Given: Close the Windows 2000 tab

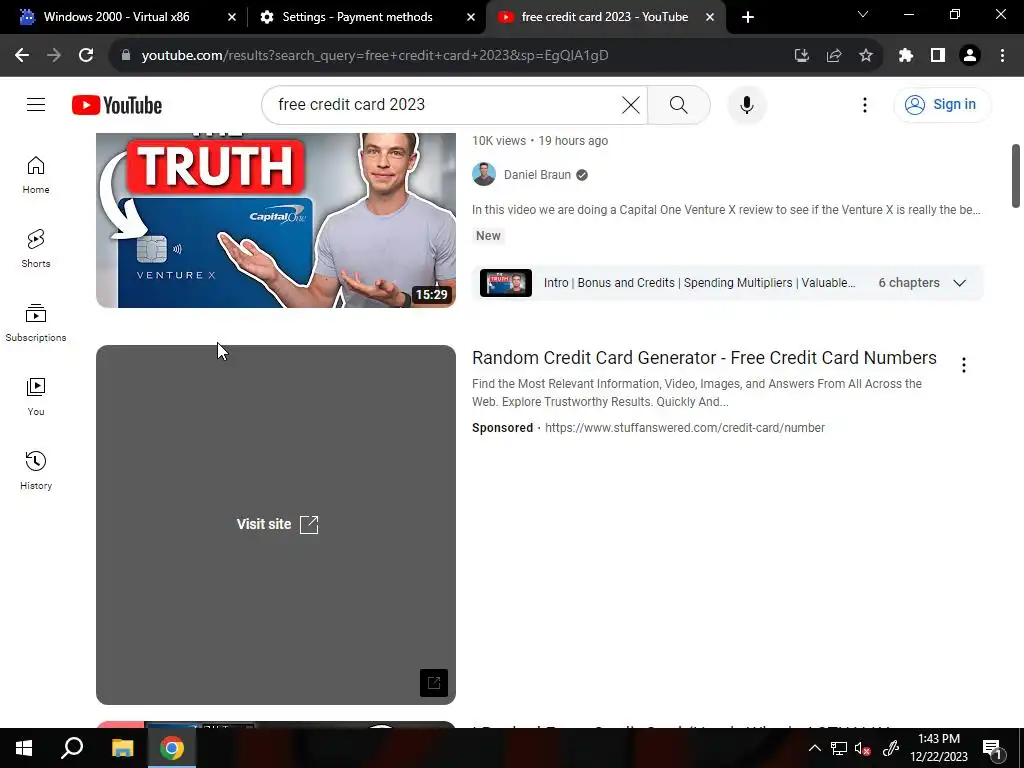Looking at the screenshot, I should tap(232, 17).
